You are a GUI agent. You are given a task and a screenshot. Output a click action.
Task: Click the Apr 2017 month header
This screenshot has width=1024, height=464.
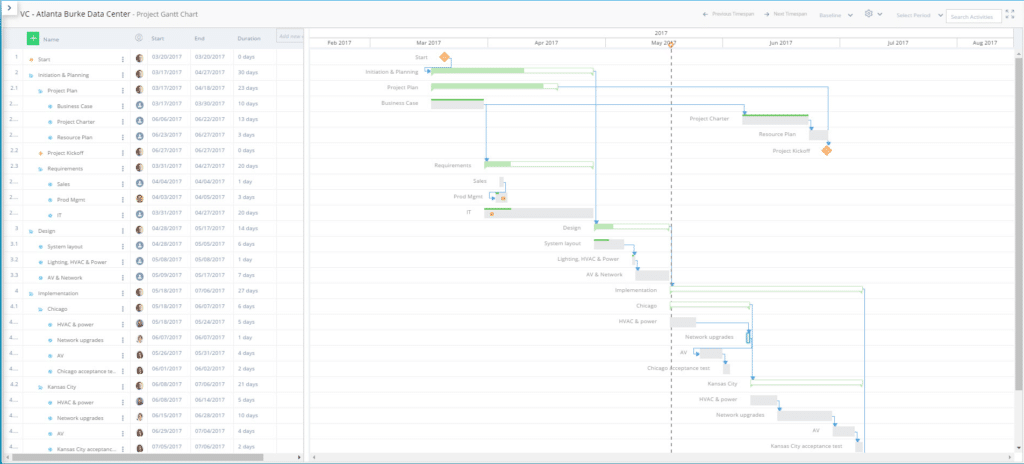[547, 43]
